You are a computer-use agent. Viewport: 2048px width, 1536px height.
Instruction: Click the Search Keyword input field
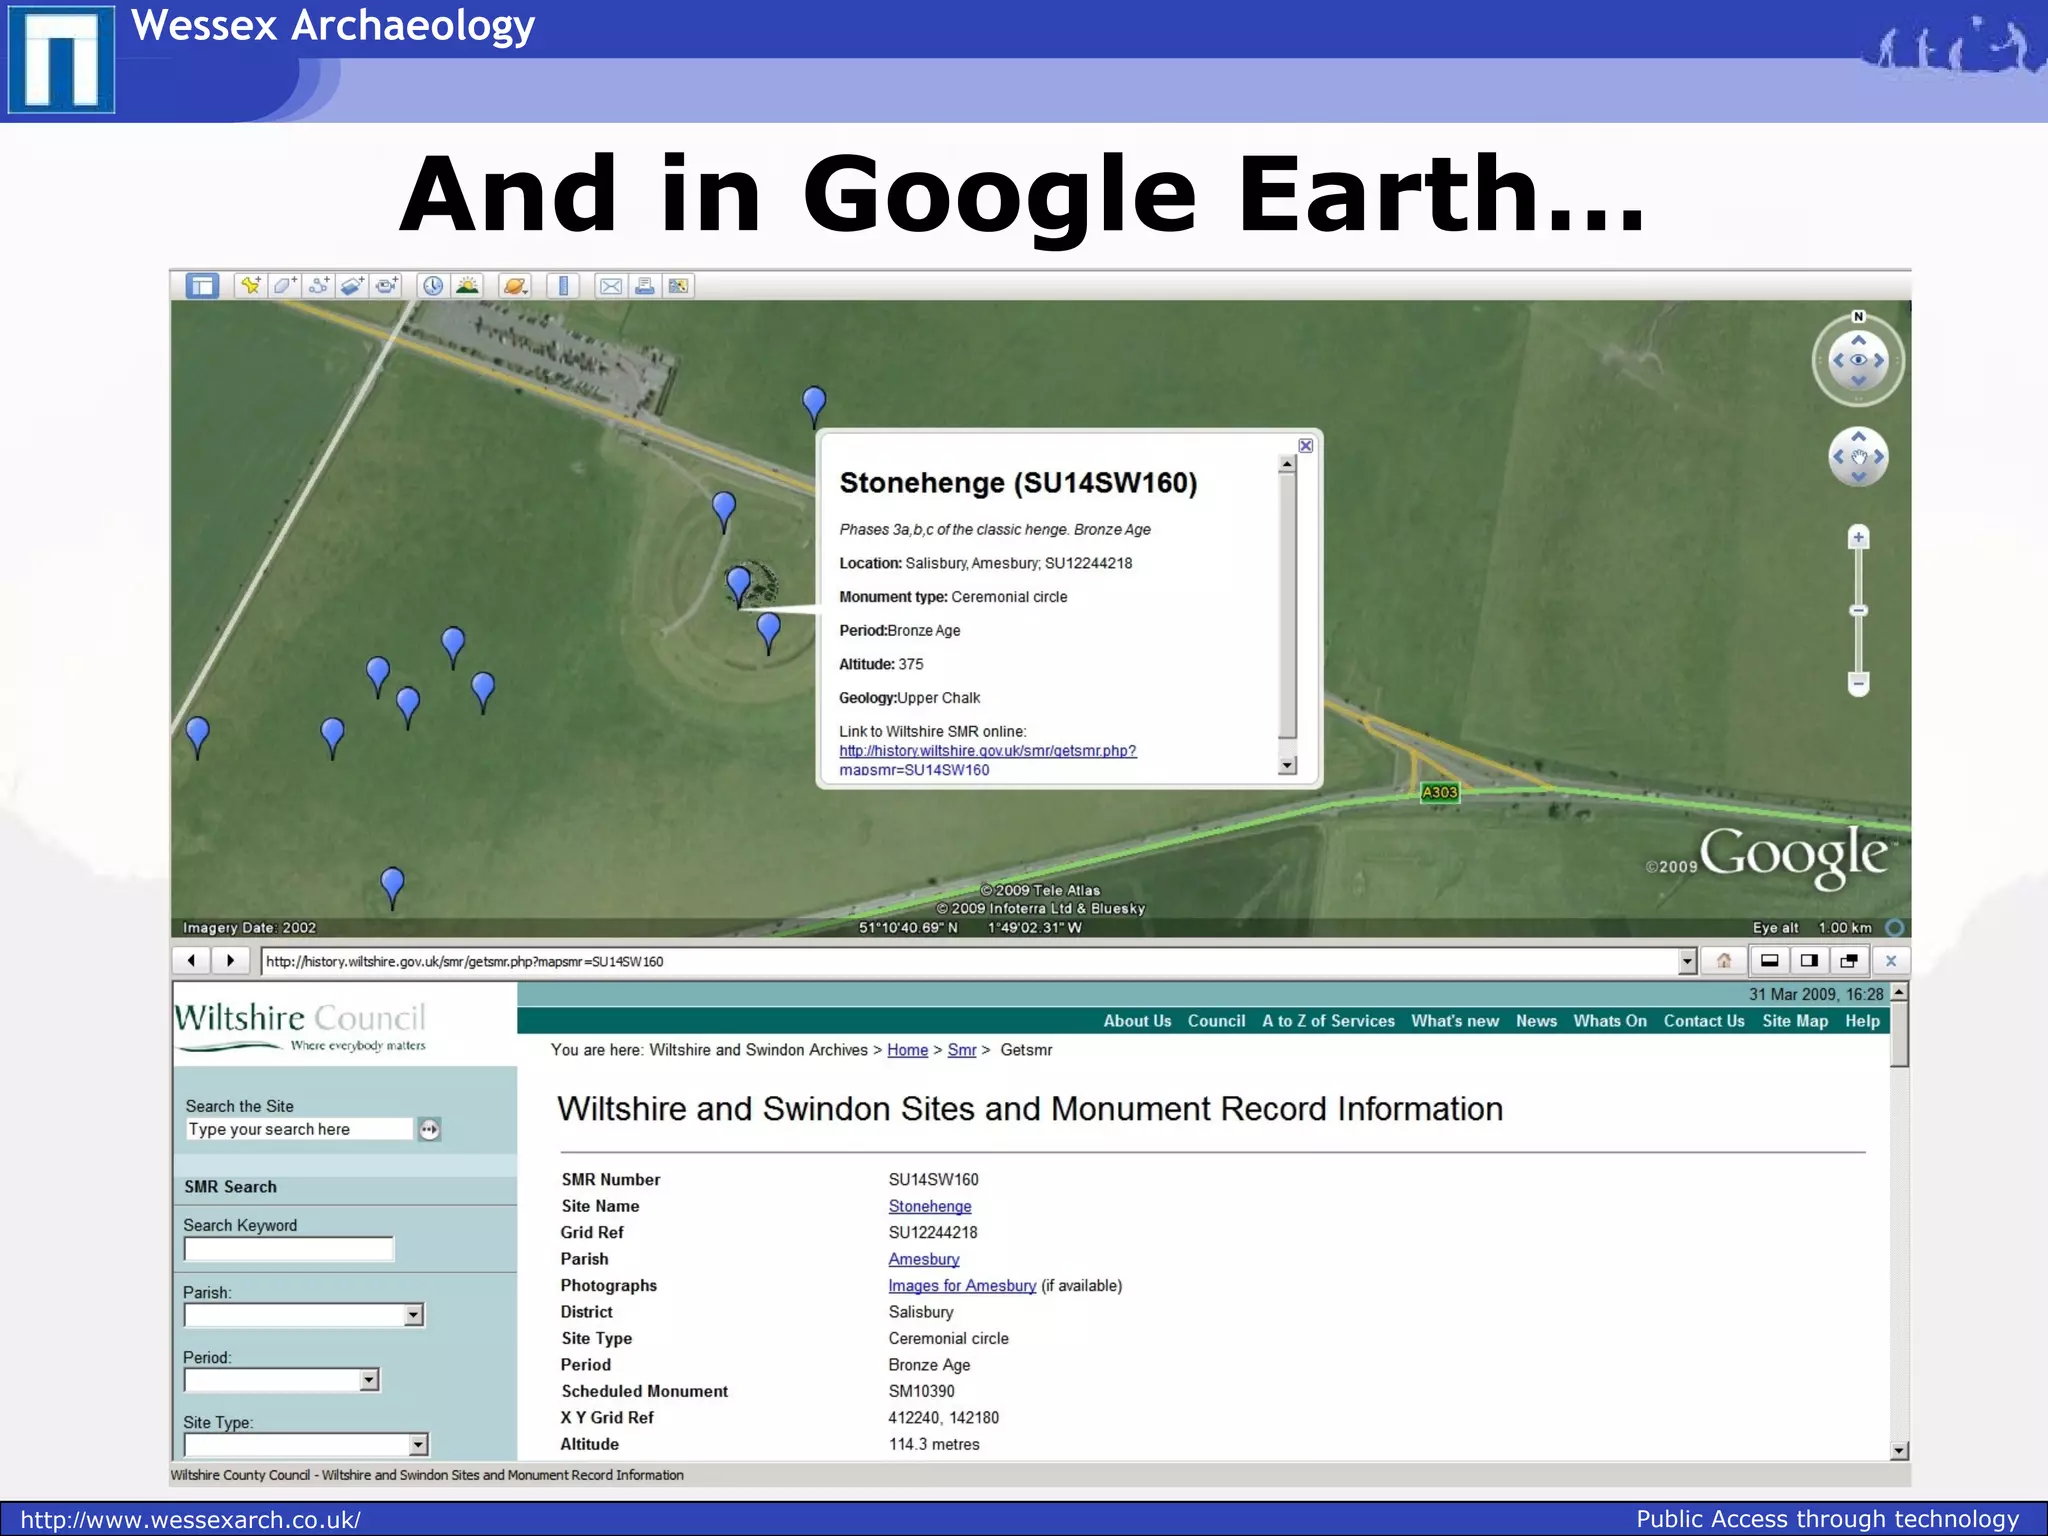pyautogui.click(x=289, y=1249)
